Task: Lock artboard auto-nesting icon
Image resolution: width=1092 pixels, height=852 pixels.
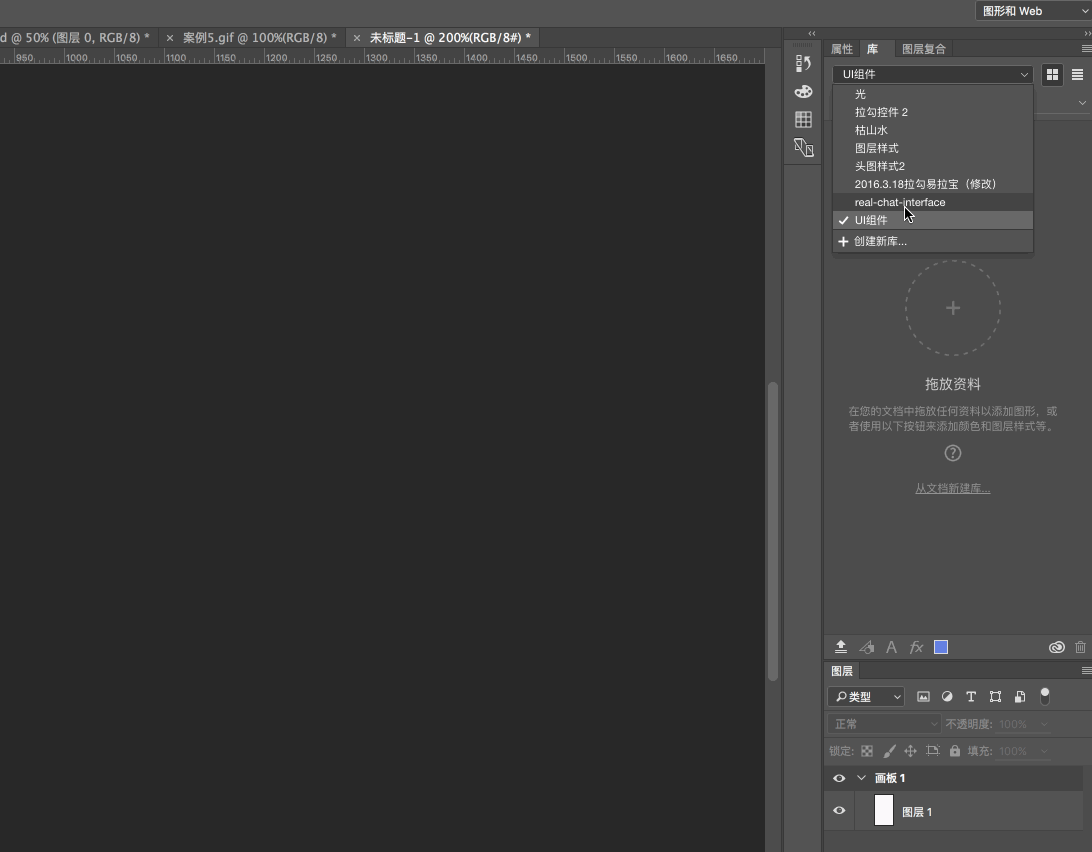Action: point(933,751)
